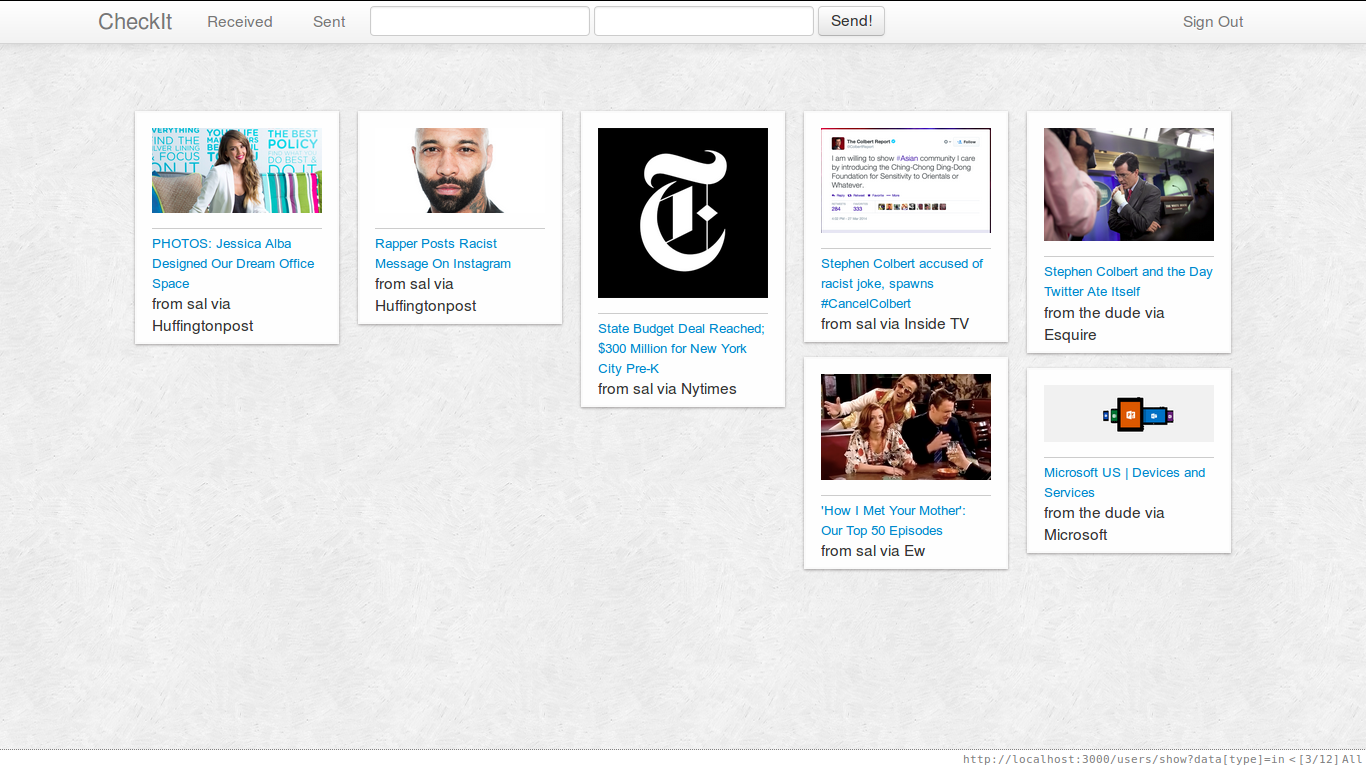This screenshot has width=1366, height=768.
Task: Click the New York Times T logo image
Action: pyautogui.click(x=683, y=213)
